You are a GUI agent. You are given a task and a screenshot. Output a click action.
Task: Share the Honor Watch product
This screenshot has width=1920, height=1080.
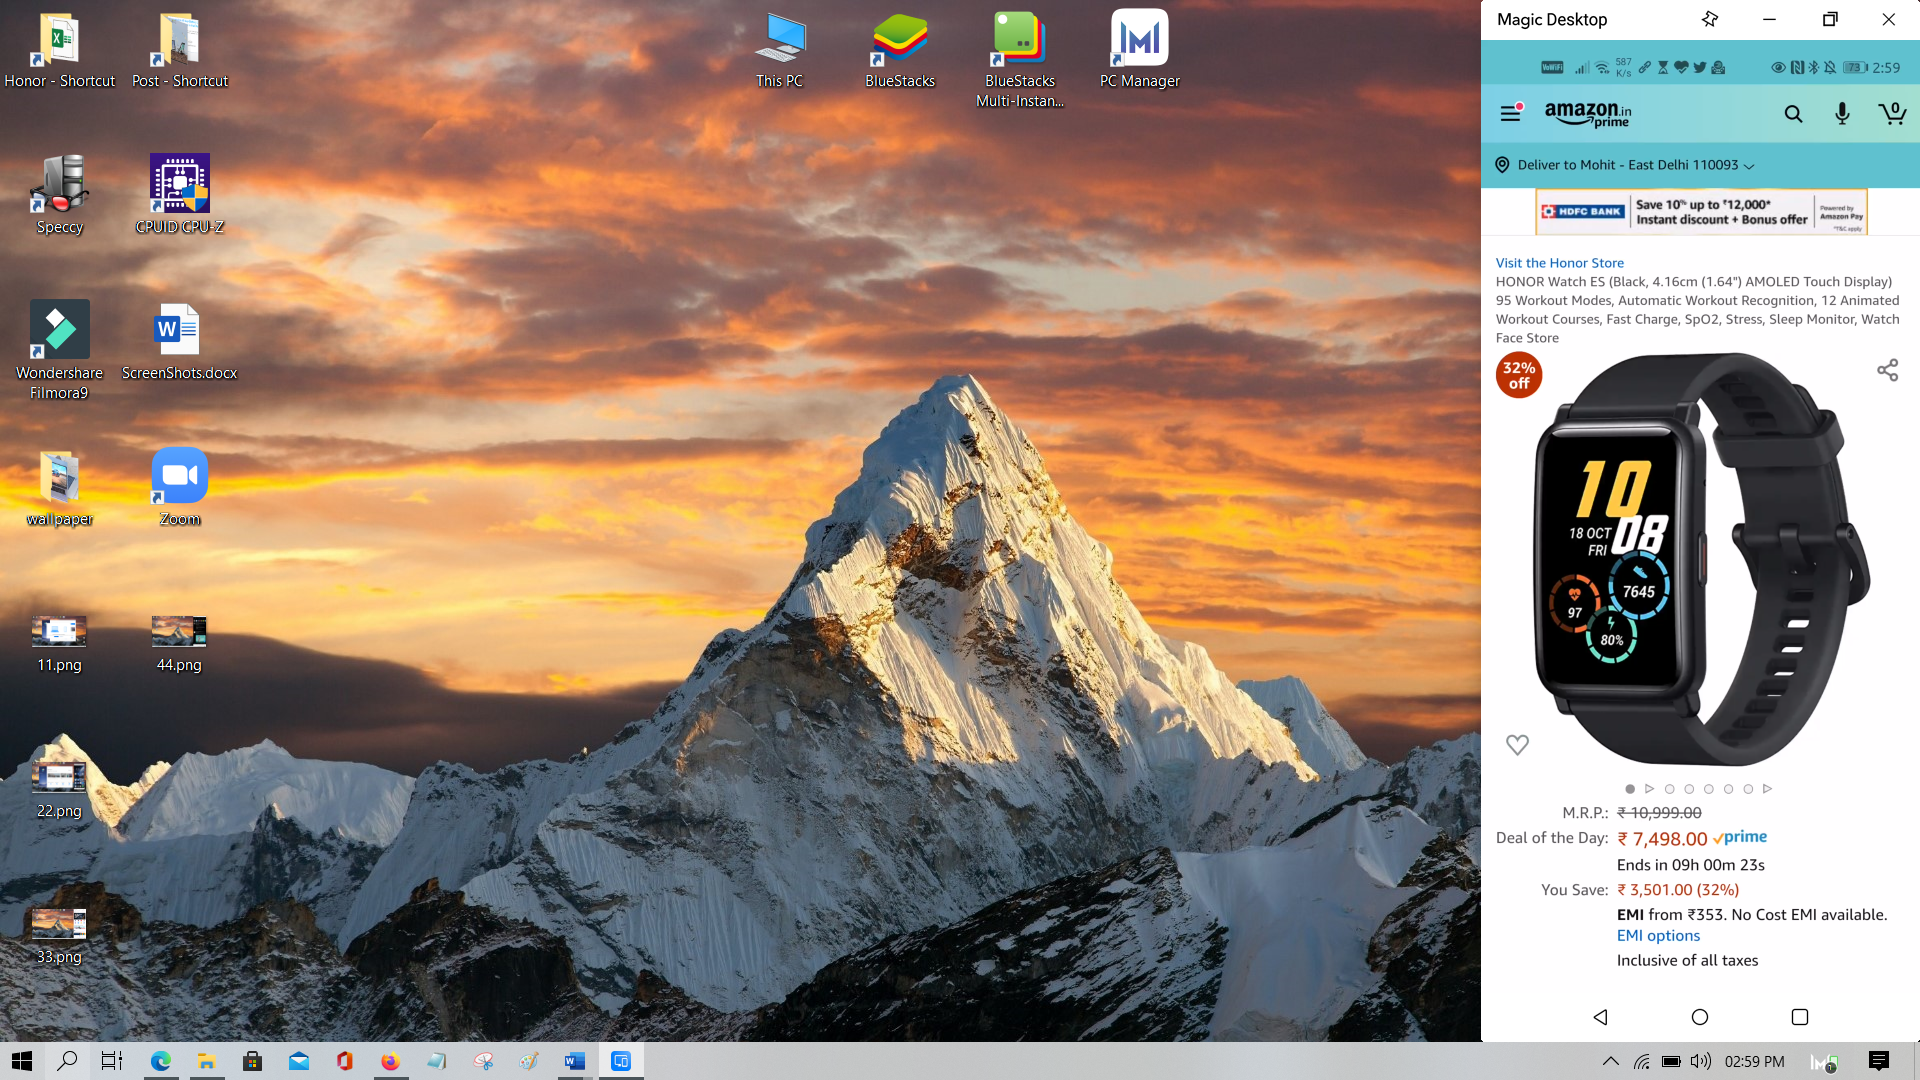(x=1887, y=370)
